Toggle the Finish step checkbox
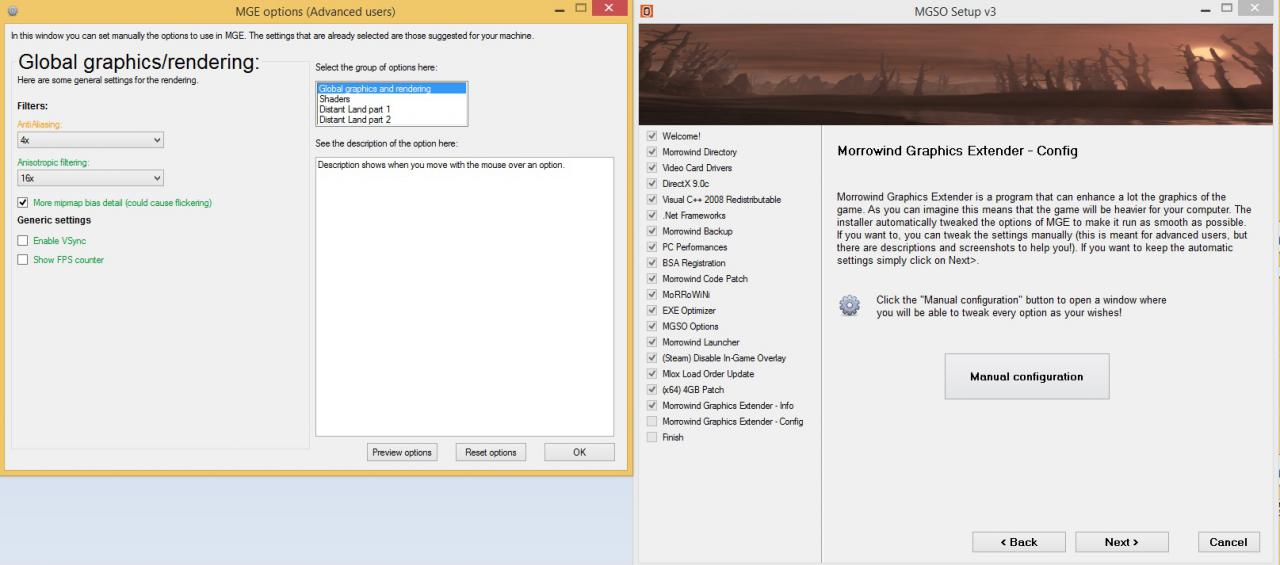The width and height of the screenshot is (1280, 565). (652, 437)
